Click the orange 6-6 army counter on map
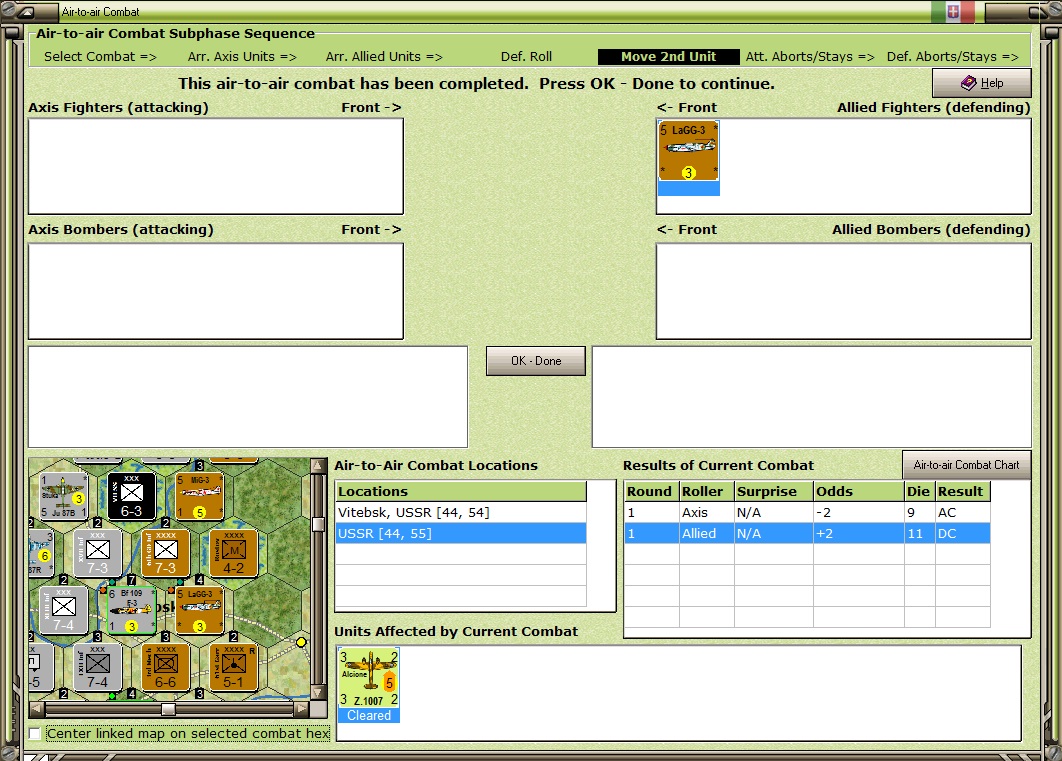This screenshot has width=1062, height=761. click(165, 667)
